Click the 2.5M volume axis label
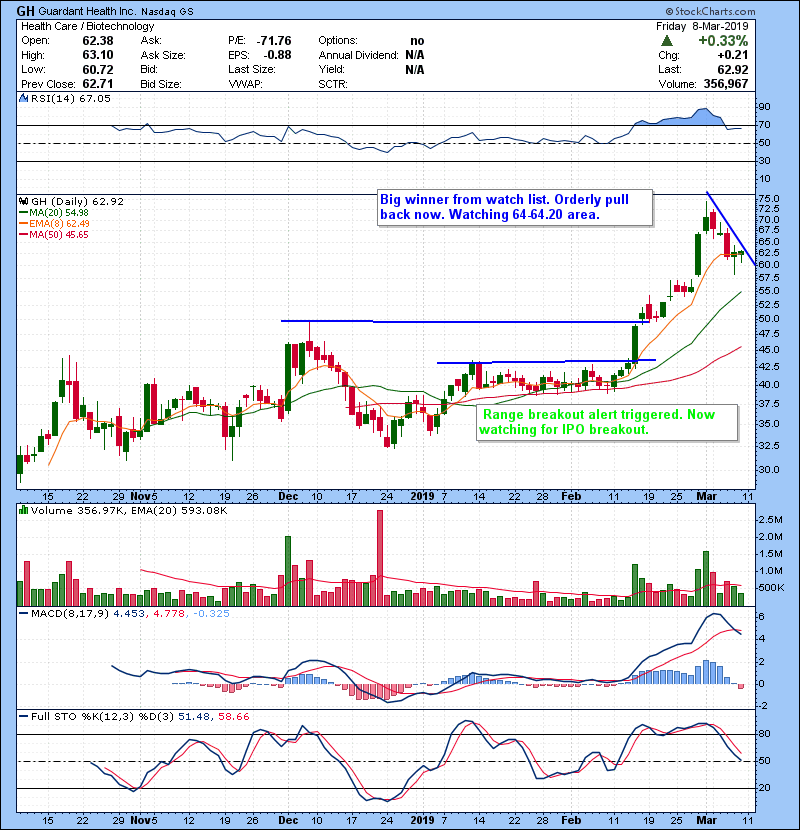800x830 pixels. (770, 520)
